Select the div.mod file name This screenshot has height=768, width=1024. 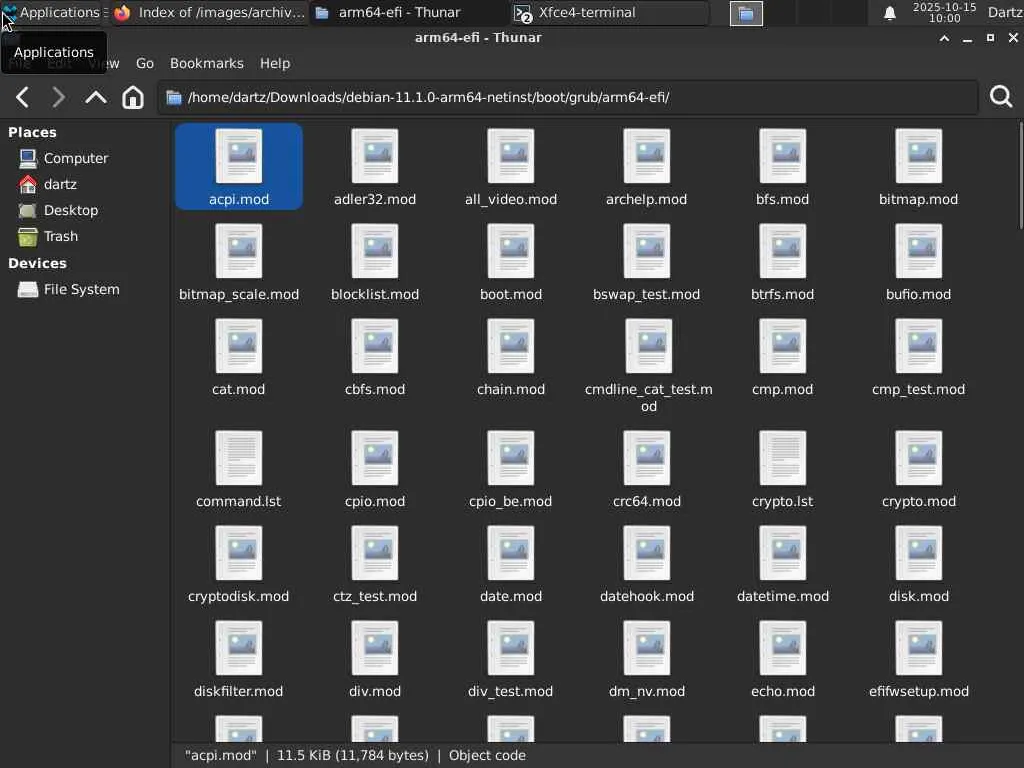point(375,691)
